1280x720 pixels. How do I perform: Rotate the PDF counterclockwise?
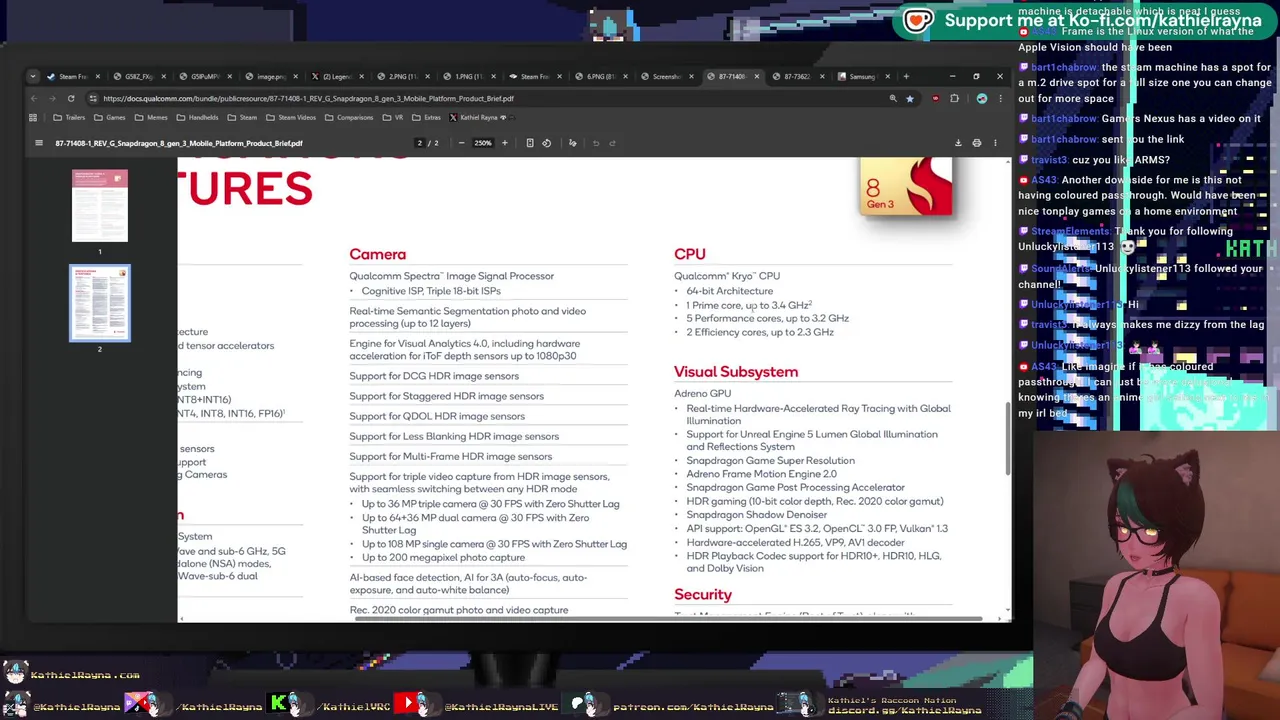tap(546, 143)
